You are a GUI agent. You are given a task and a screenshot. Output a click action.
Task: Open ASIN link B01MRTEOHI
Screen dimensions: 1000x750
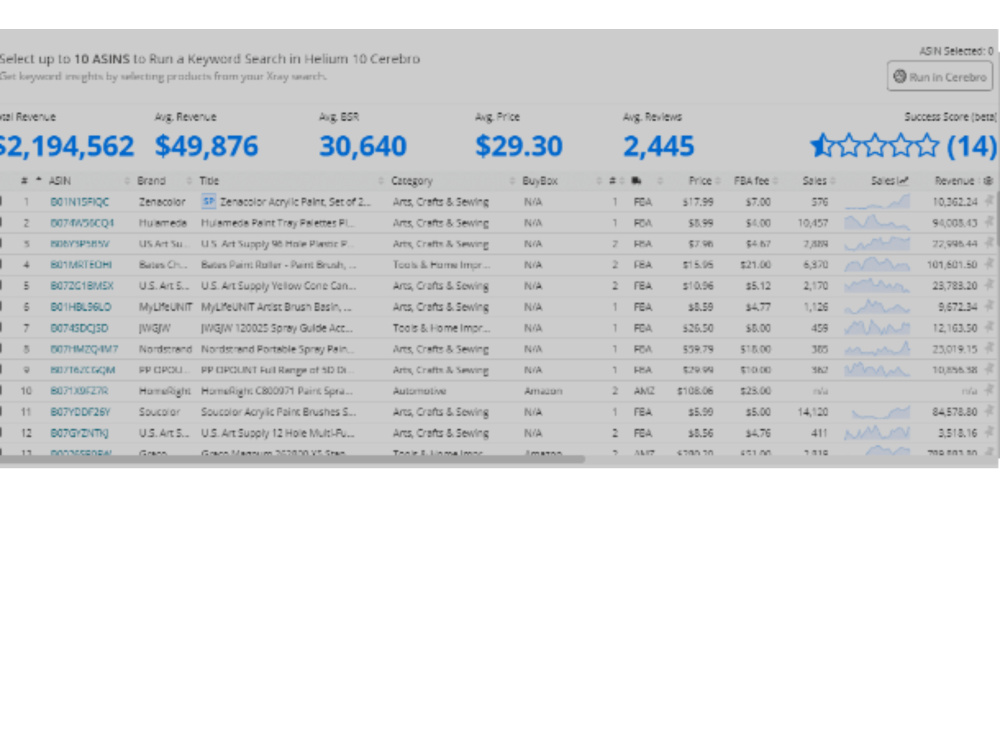point(81,265)
